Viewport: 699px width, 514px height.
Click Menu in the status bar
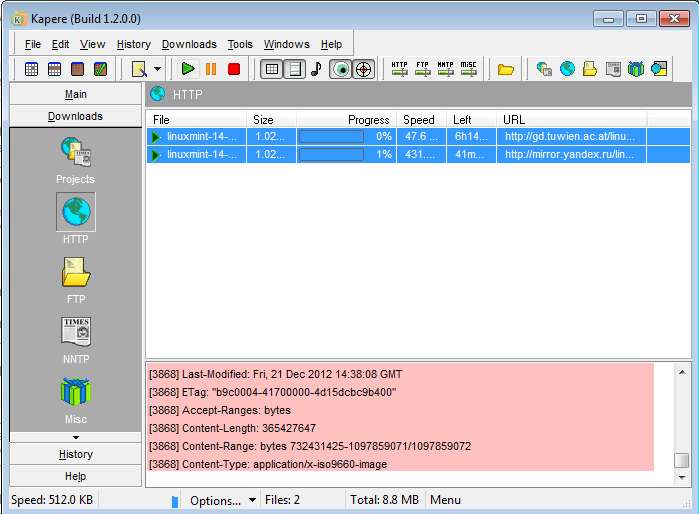(x=445, y=500)
